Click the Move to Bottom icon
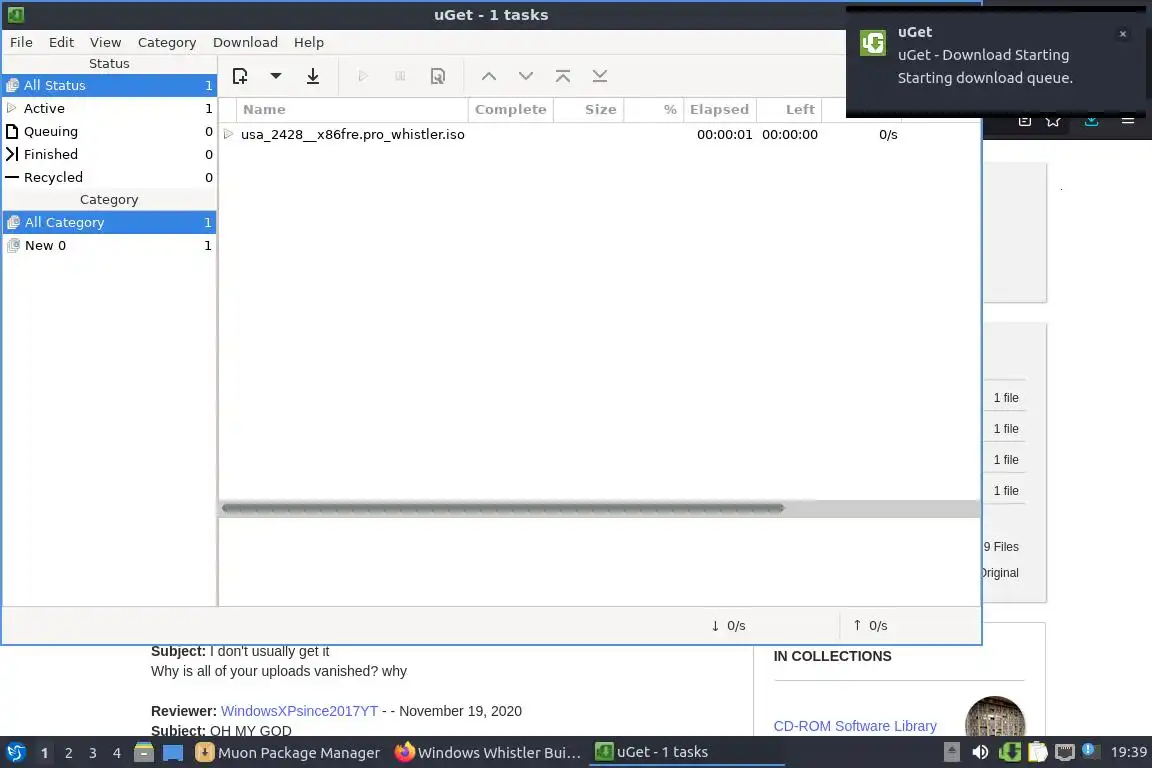 pyautogui.click(x=600, y=76)
